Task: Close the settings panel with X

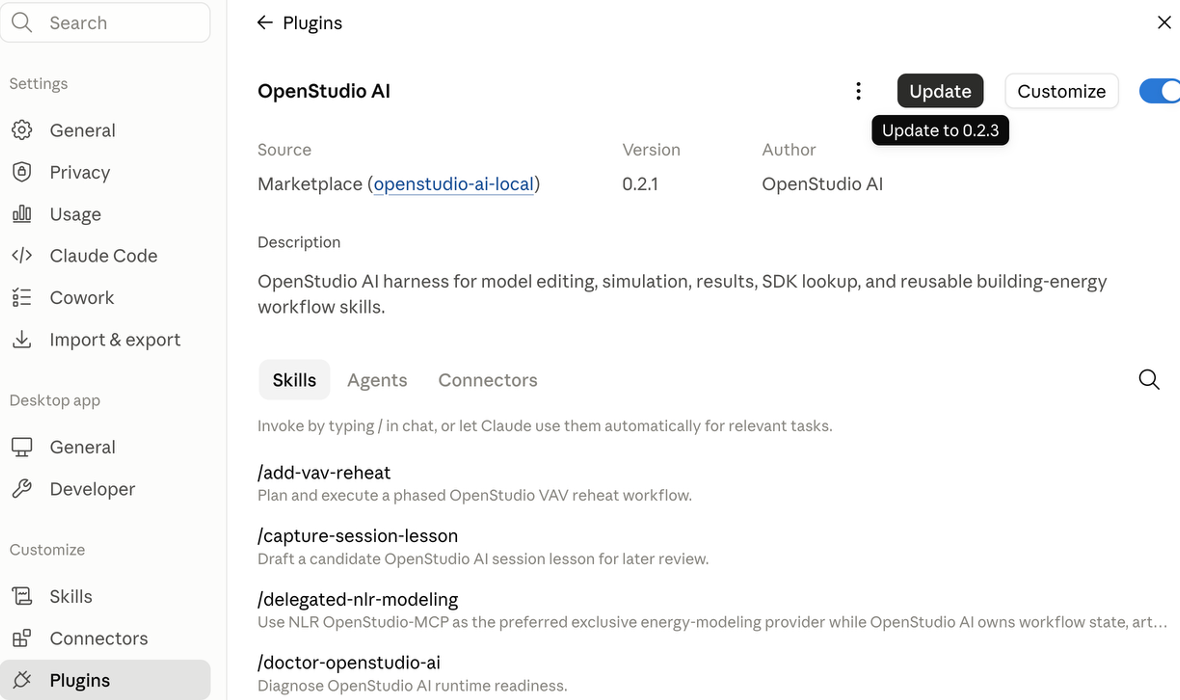Action: (1164, 23)
